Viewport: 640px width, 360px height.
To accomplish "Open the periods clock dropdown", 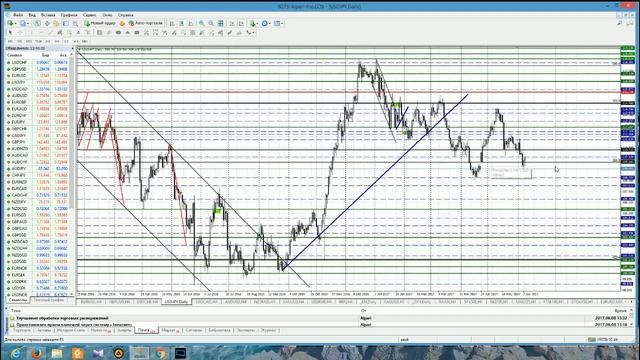I will [266, 23].
